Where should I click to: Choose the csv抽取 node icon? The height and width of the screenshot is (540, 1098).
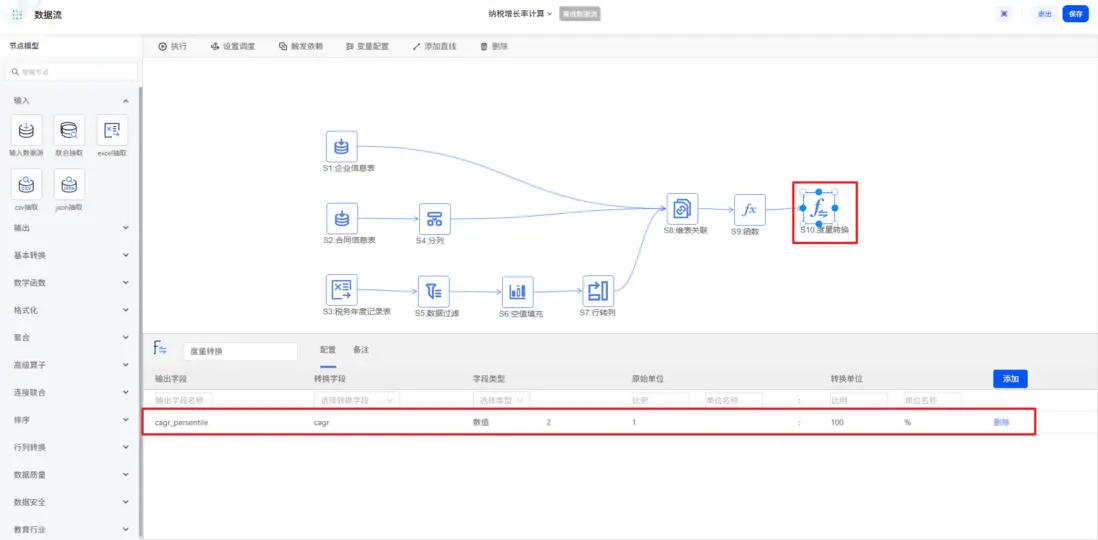point(27,184)
